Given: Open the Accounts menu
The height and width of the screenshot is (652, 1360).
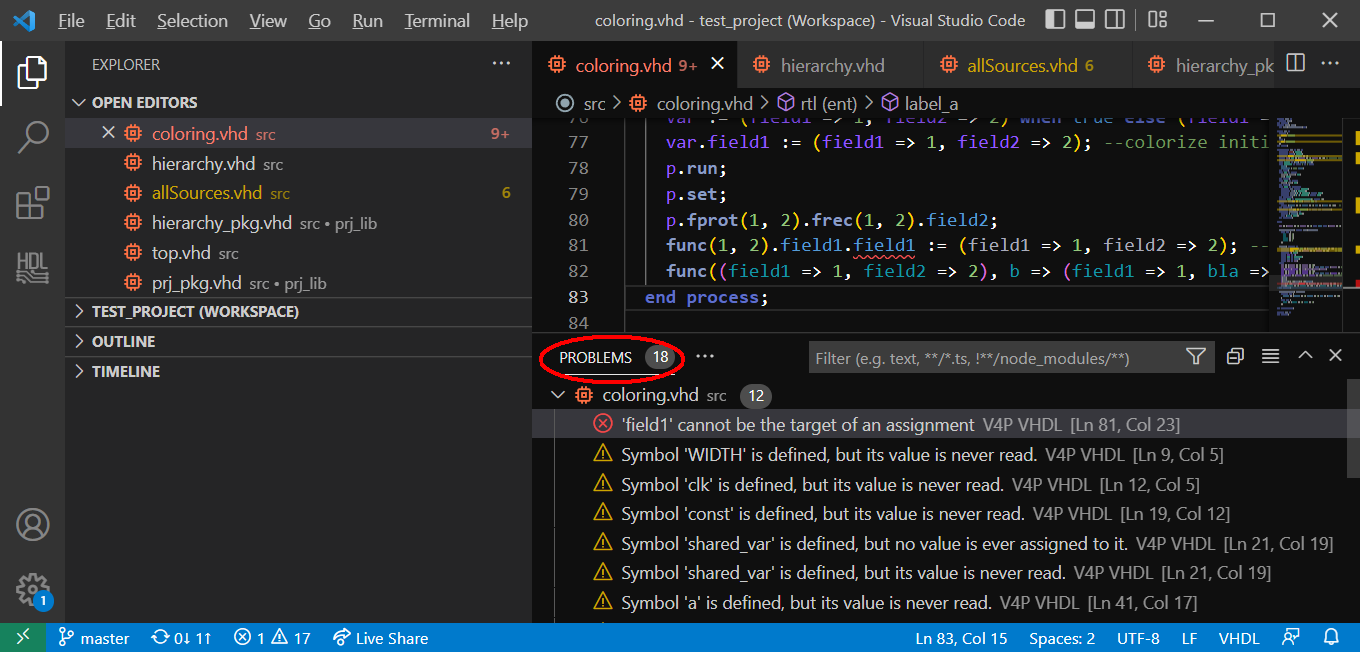Looking at the screenshot, I should (x=32, y=524).
